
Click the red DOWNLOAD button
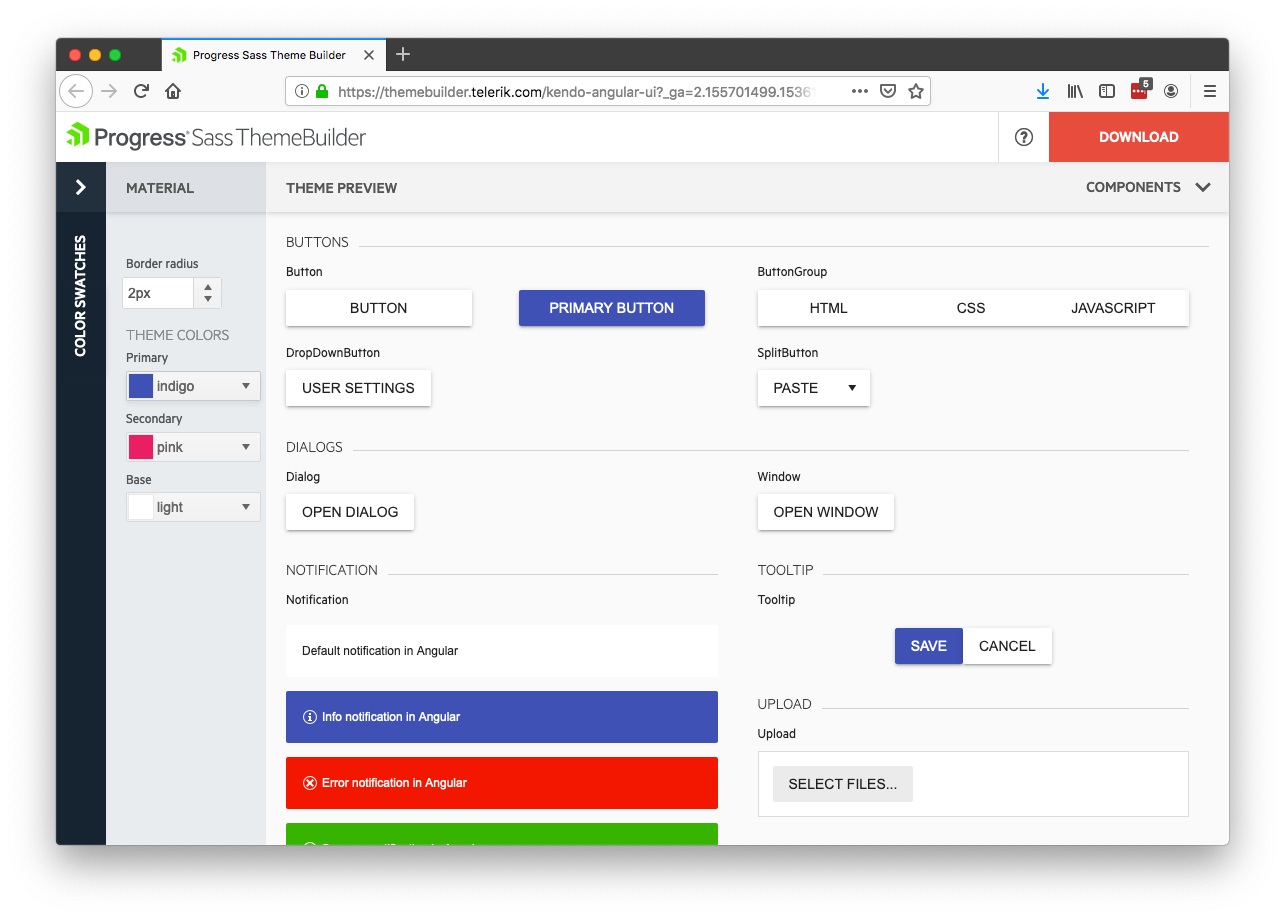click(x=1138, y=136)
